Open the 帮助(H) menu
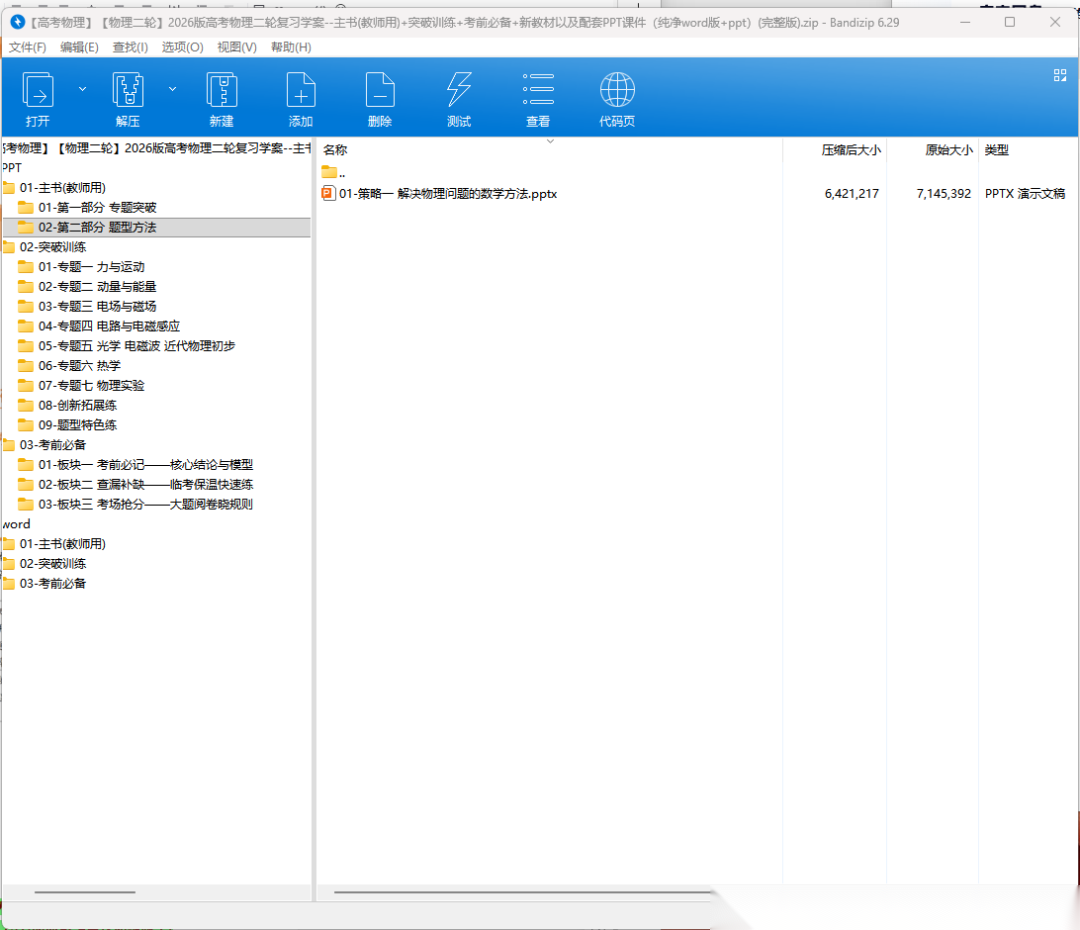Screen dimensions: 1080x930 click(x=291, y=47)
